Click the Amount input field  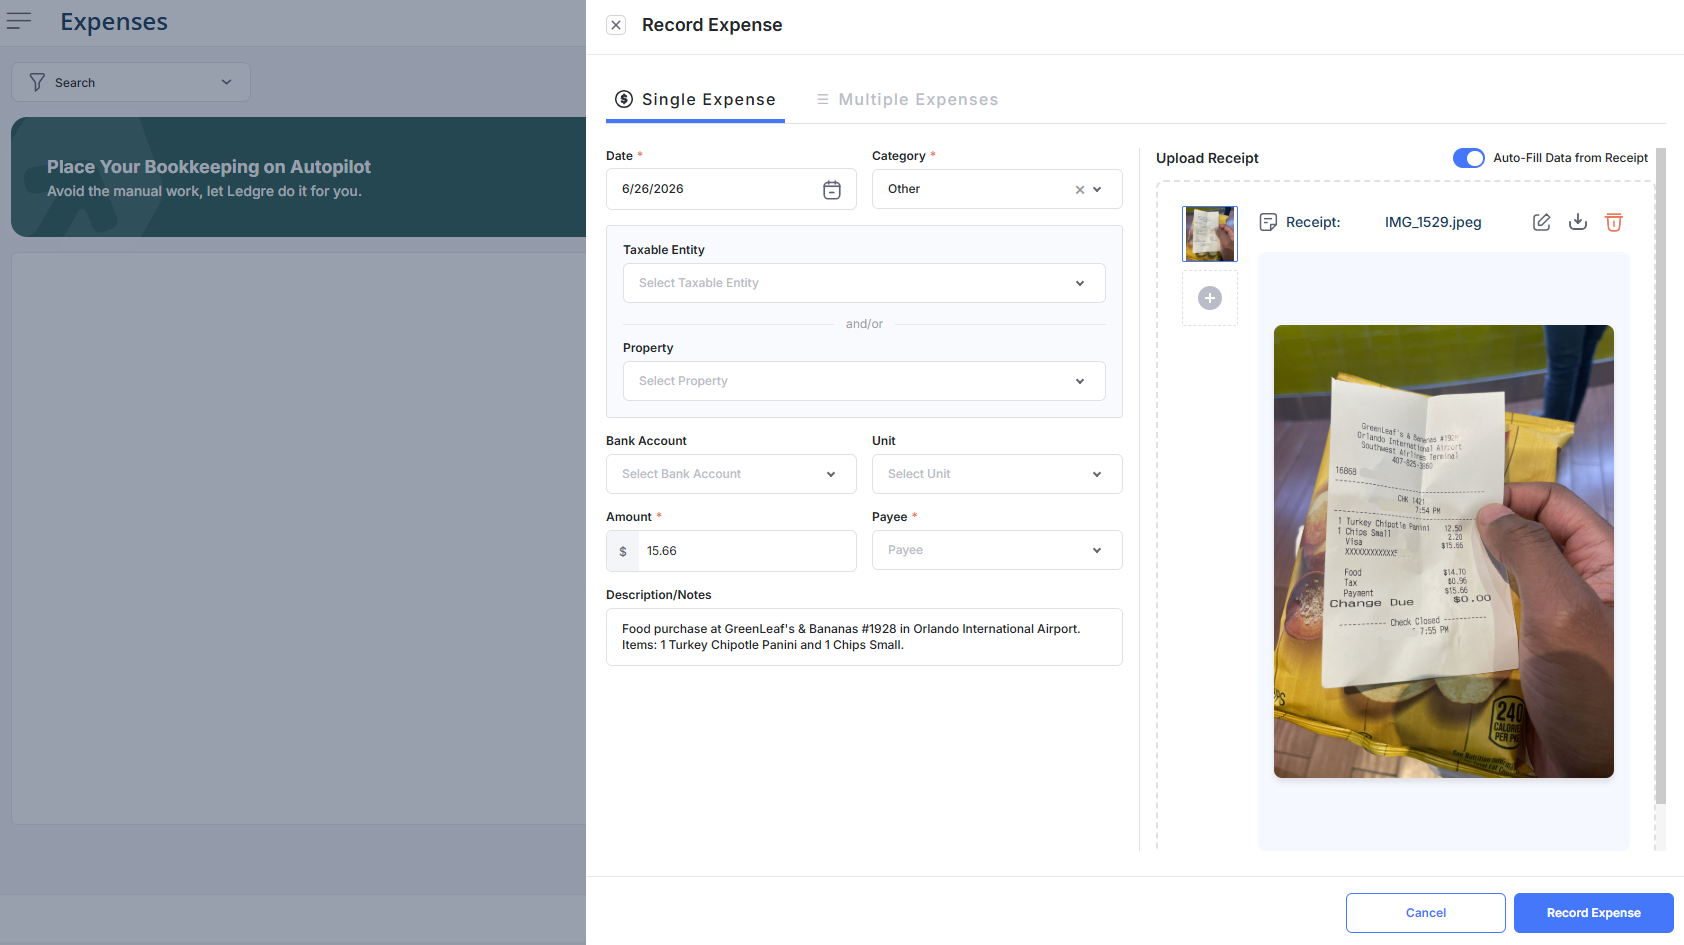747,551
